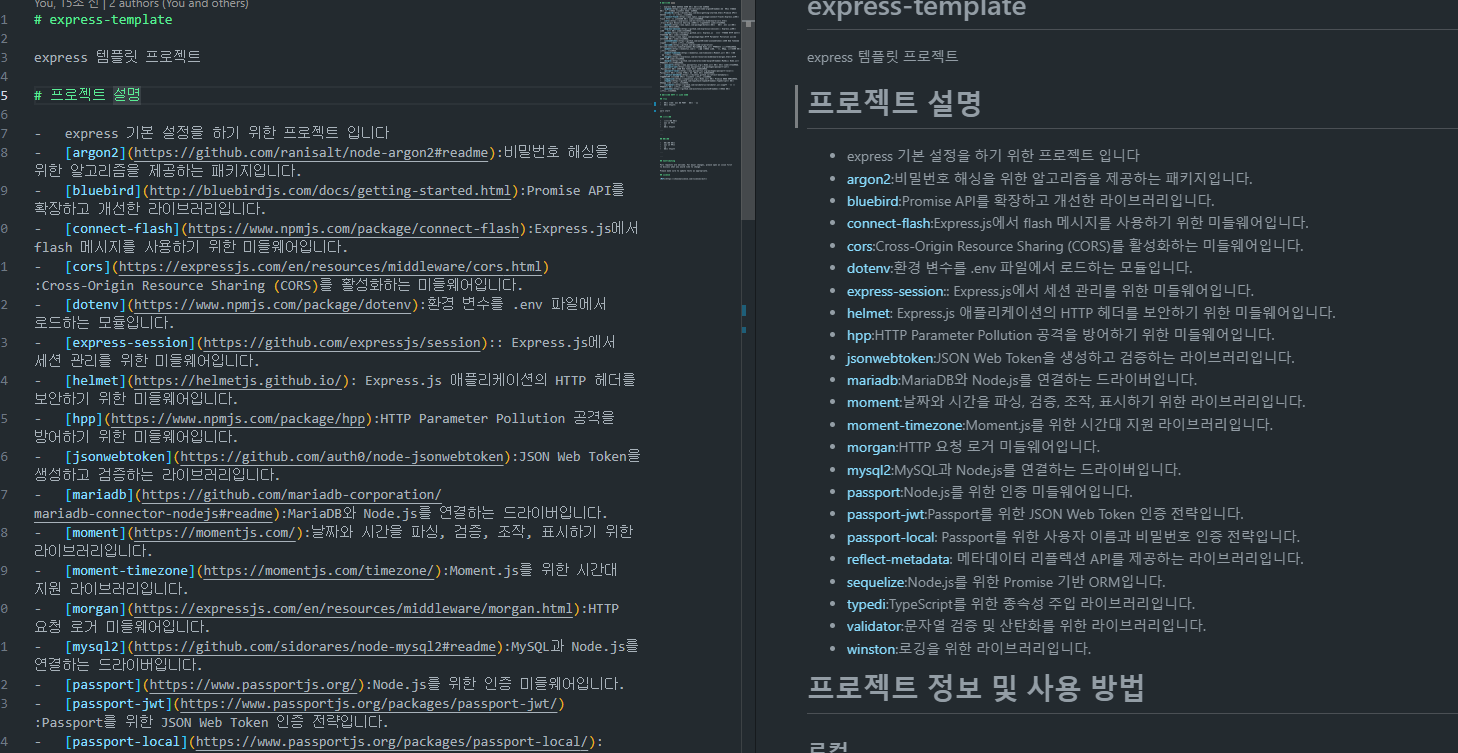Screen dimensions: 1458x753
Task: Click the passportjs.org/packages/passport-jwt URL in the editor
Action: coord(369,703)
